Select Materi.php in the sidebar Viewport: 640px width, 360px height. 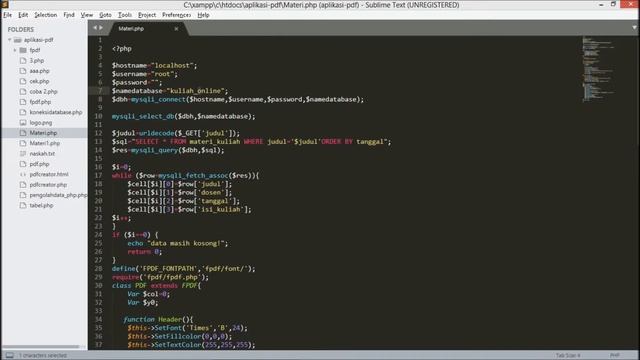(43, 133)
